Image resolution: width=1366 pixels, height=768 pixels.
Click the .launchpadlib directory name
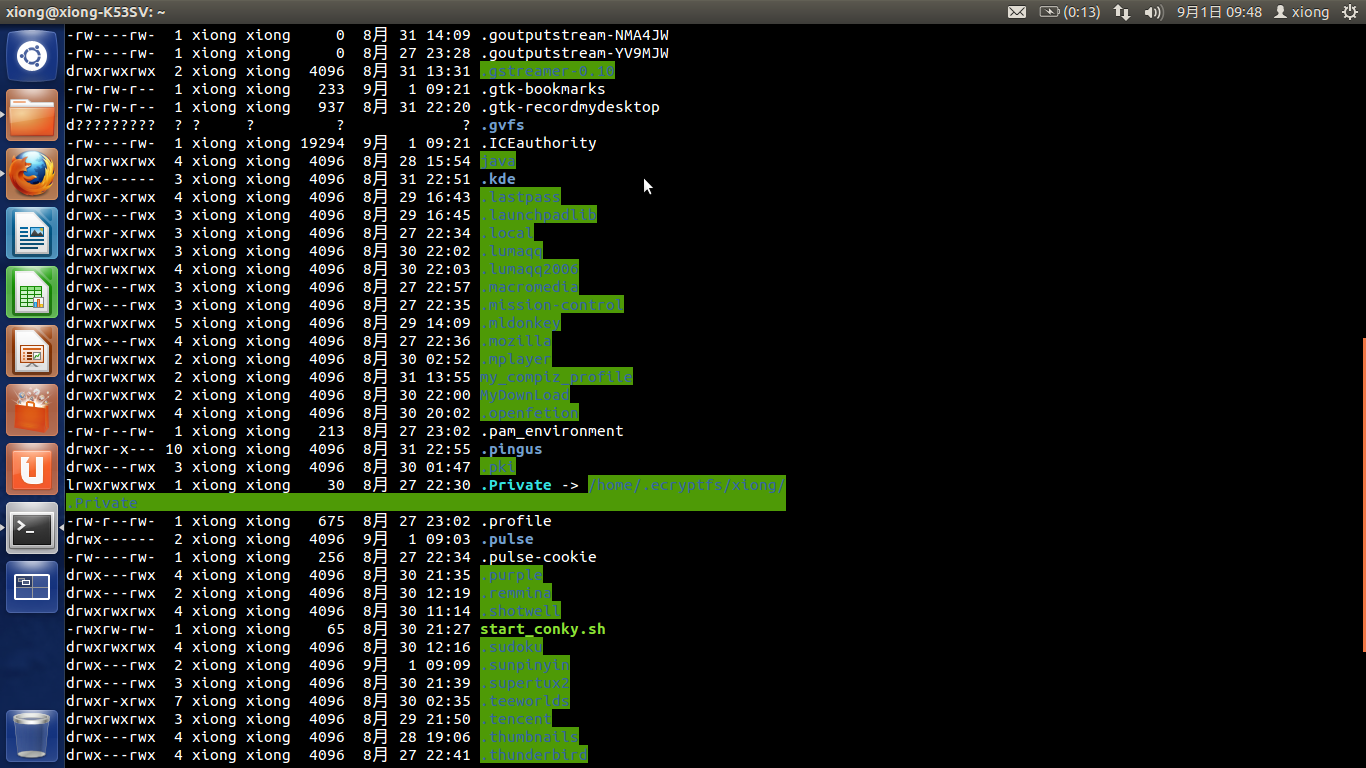click(x=538, y=215)
